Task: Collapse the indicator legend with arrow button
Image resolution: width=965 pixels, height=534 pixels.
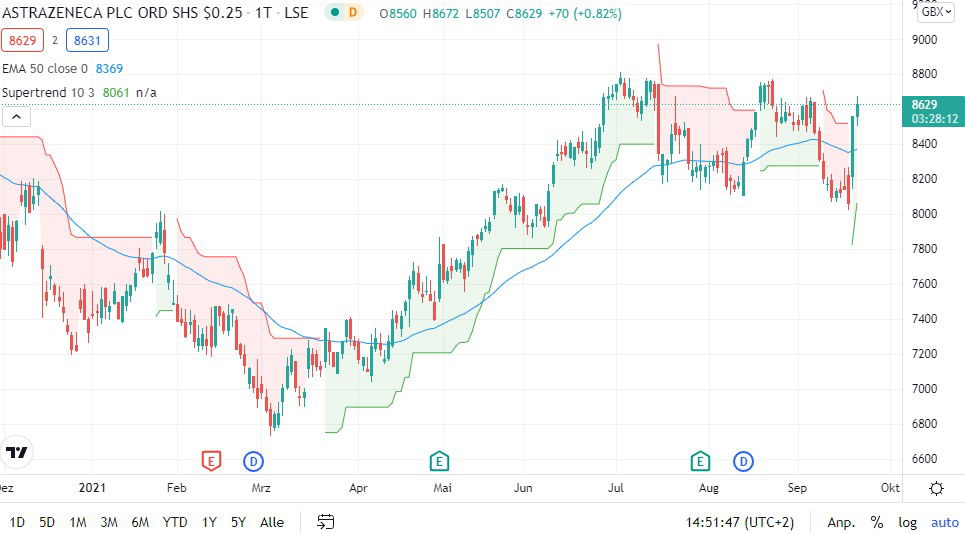Action: [x=16, y=117]
